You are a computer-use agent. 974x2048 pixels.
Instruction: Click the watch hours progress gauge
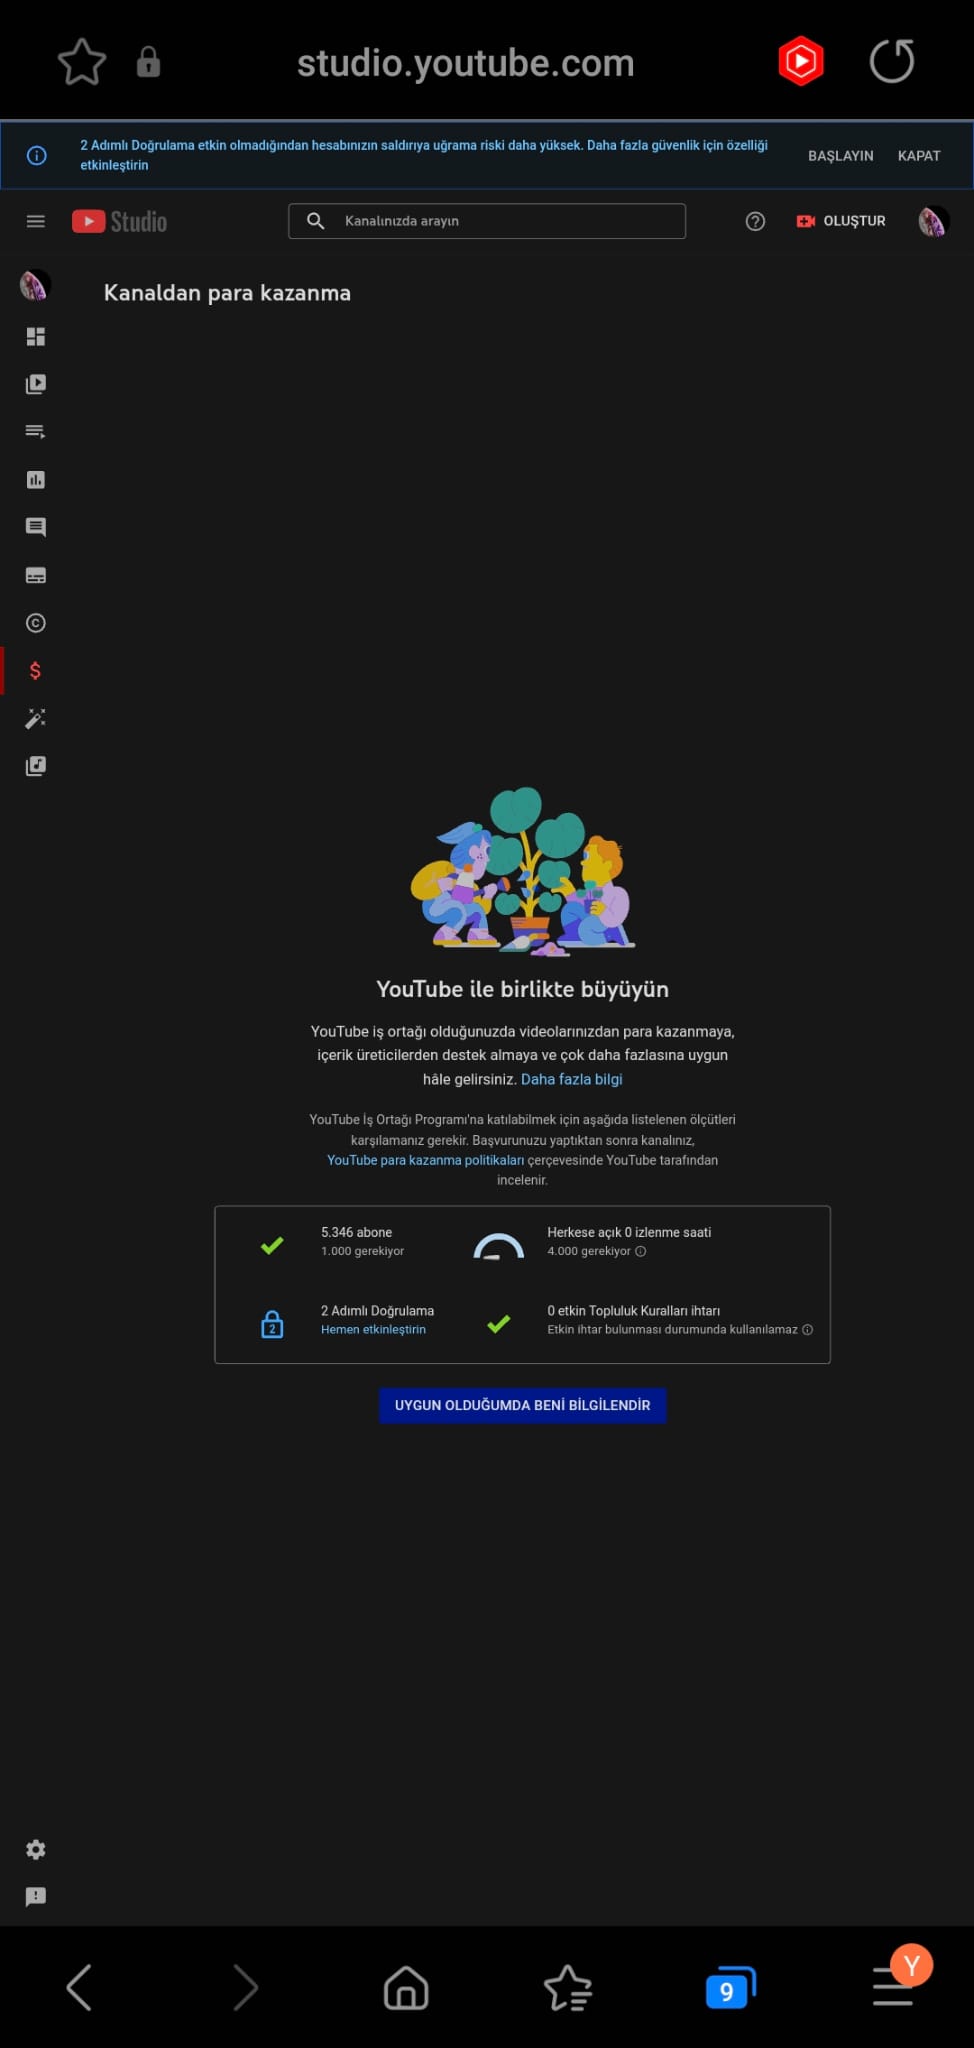(498, 1246)
